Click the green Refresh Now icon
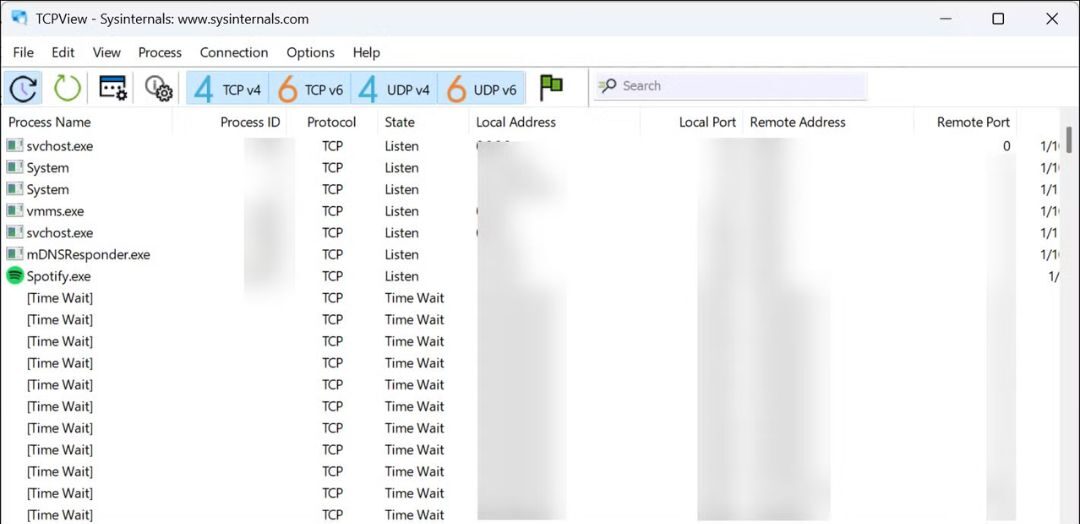This screenshot has width=1080, height=524. (x=68, y=88)
